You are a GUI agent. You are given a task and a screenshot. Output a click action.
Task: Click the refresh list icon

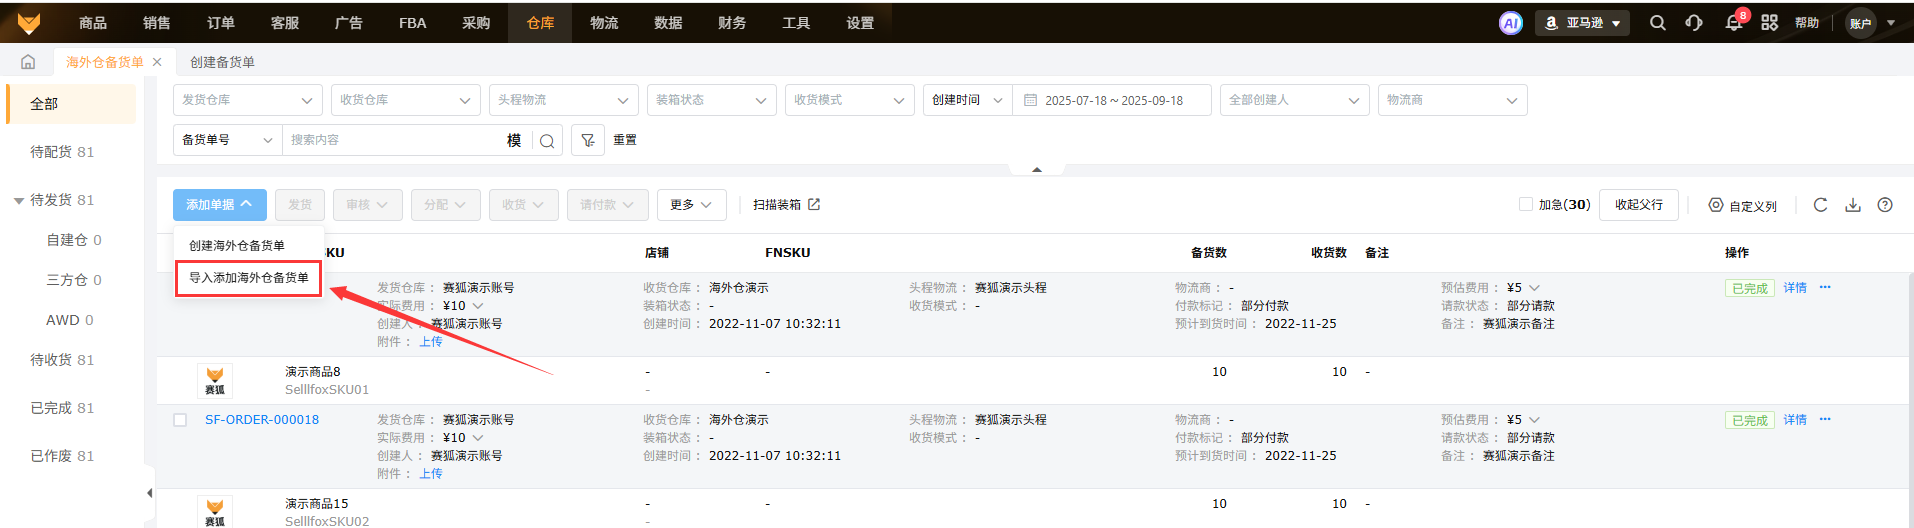tap(1820, 205)
